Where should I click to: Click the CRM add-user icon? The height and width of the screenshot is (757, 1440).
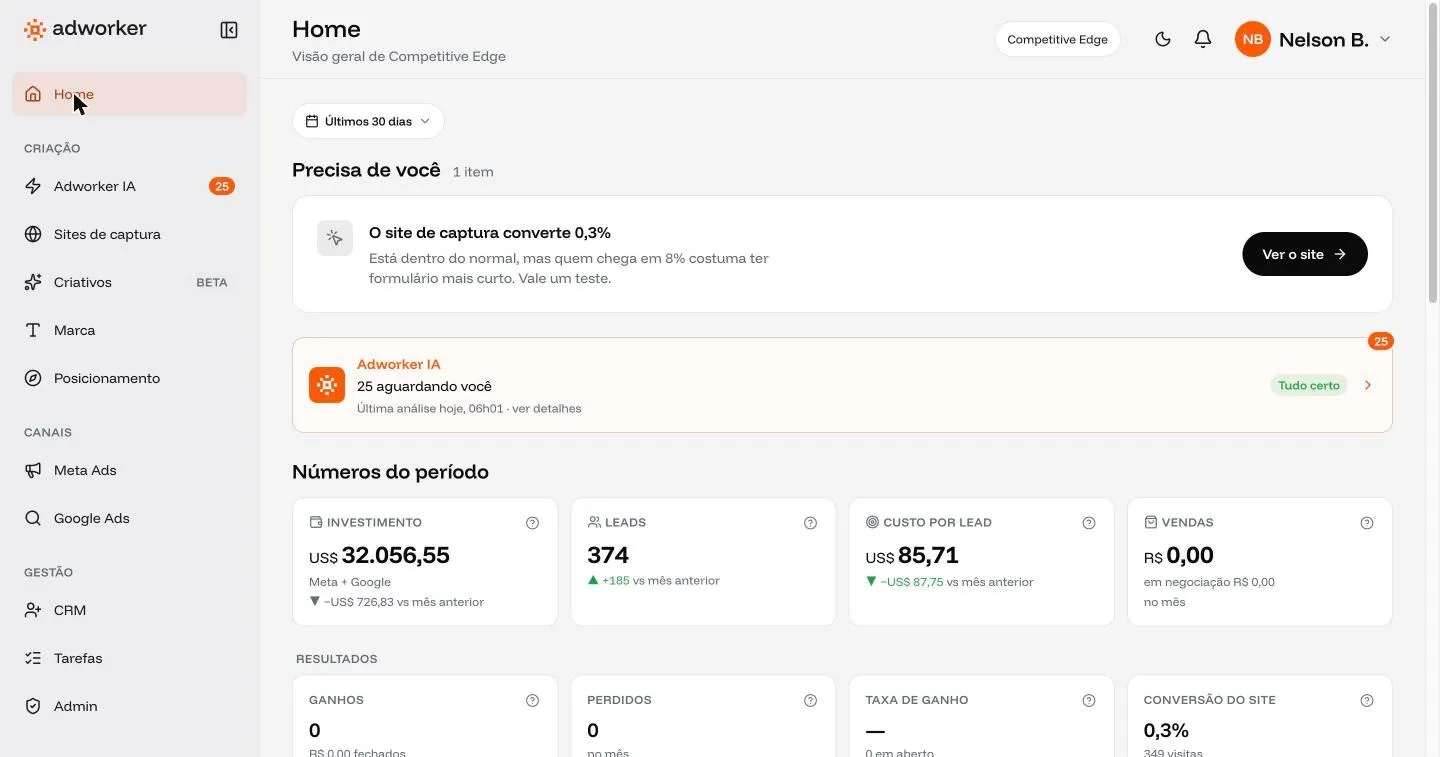(x=33, y=610)
